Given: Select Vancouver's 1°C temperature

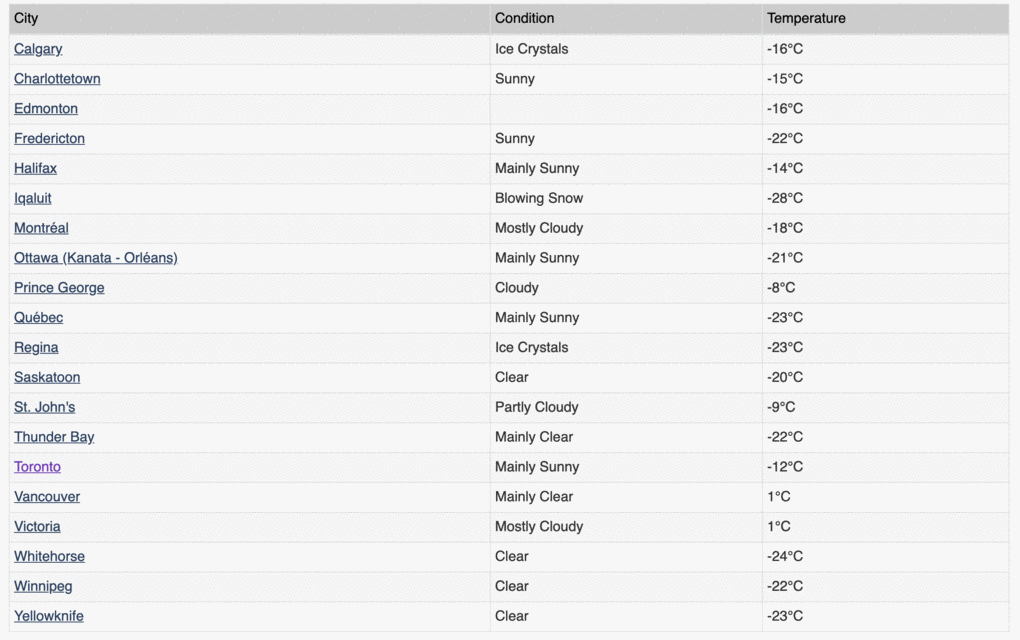Looking at the screenshot, I should (779, 497).
